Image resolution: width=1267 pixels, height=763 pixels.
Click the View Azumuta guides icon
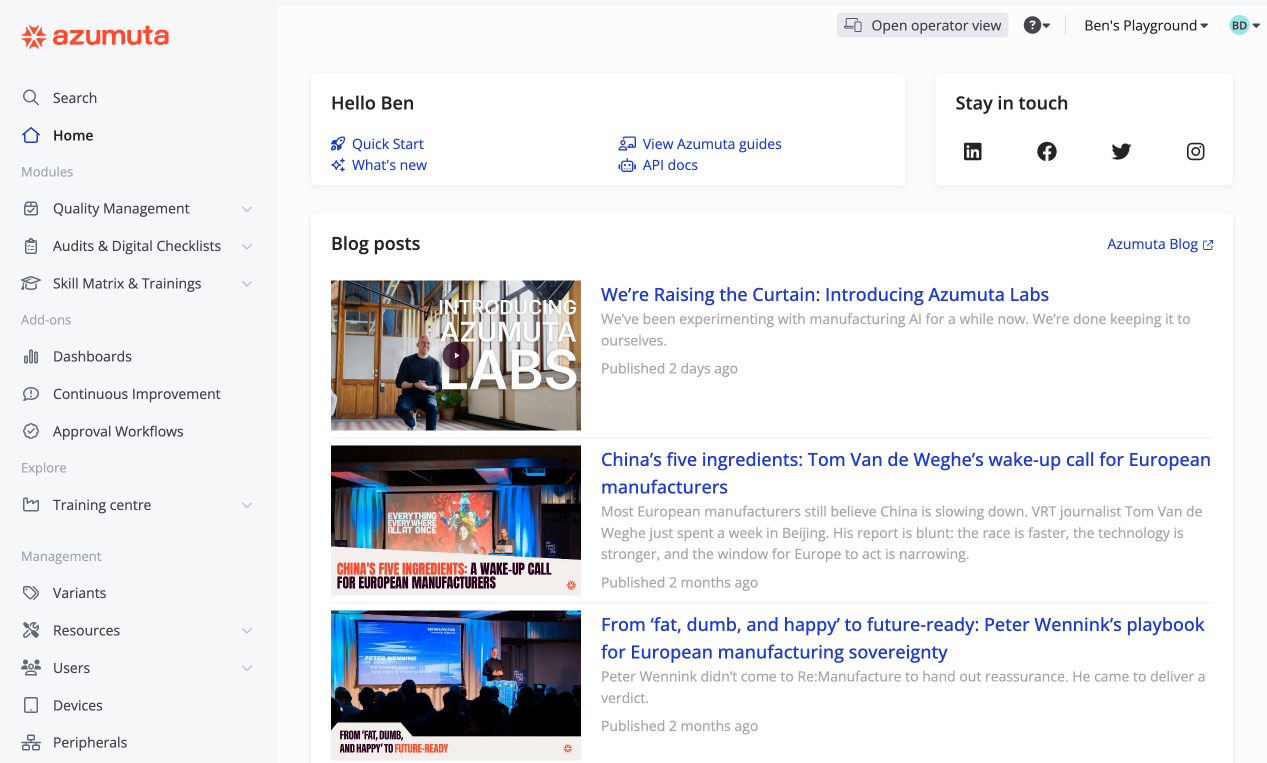(627, 144)
